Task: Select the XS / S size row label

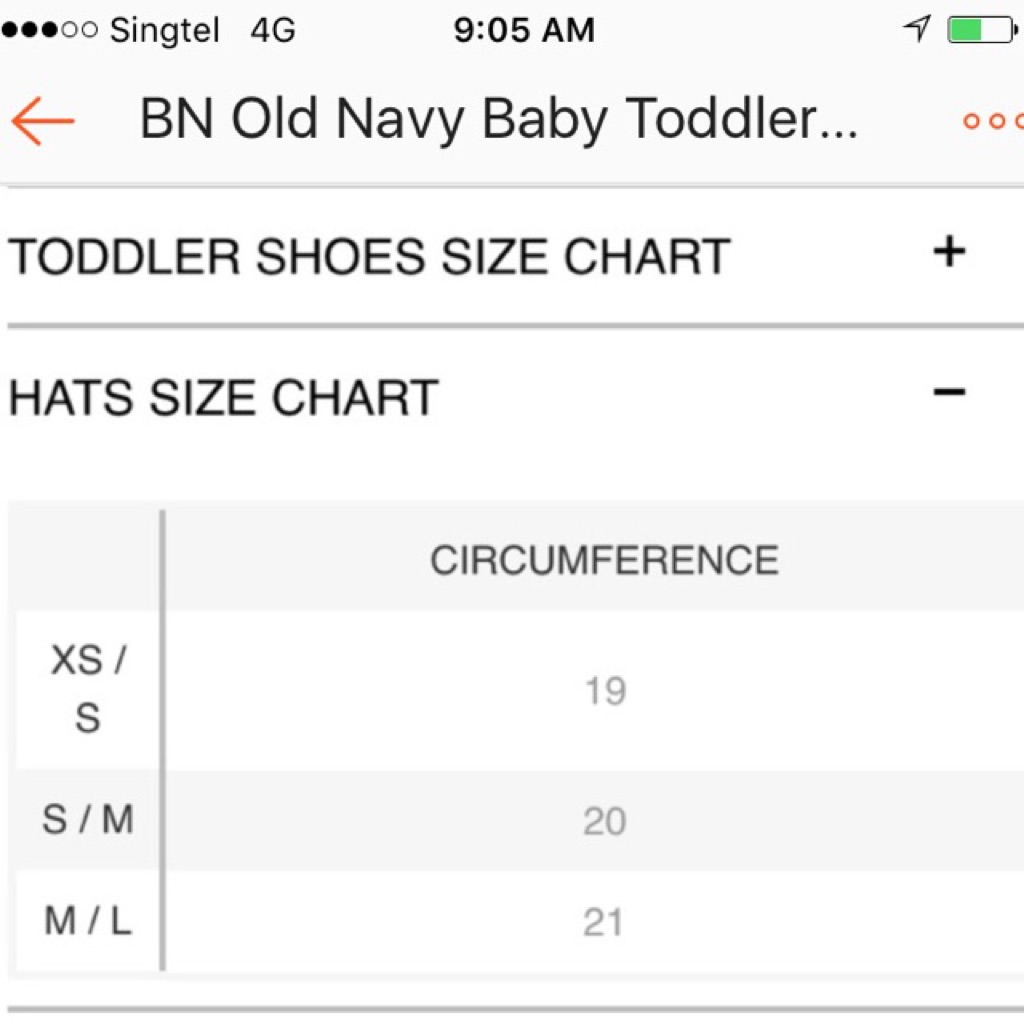Action: [x=88, y=688]
